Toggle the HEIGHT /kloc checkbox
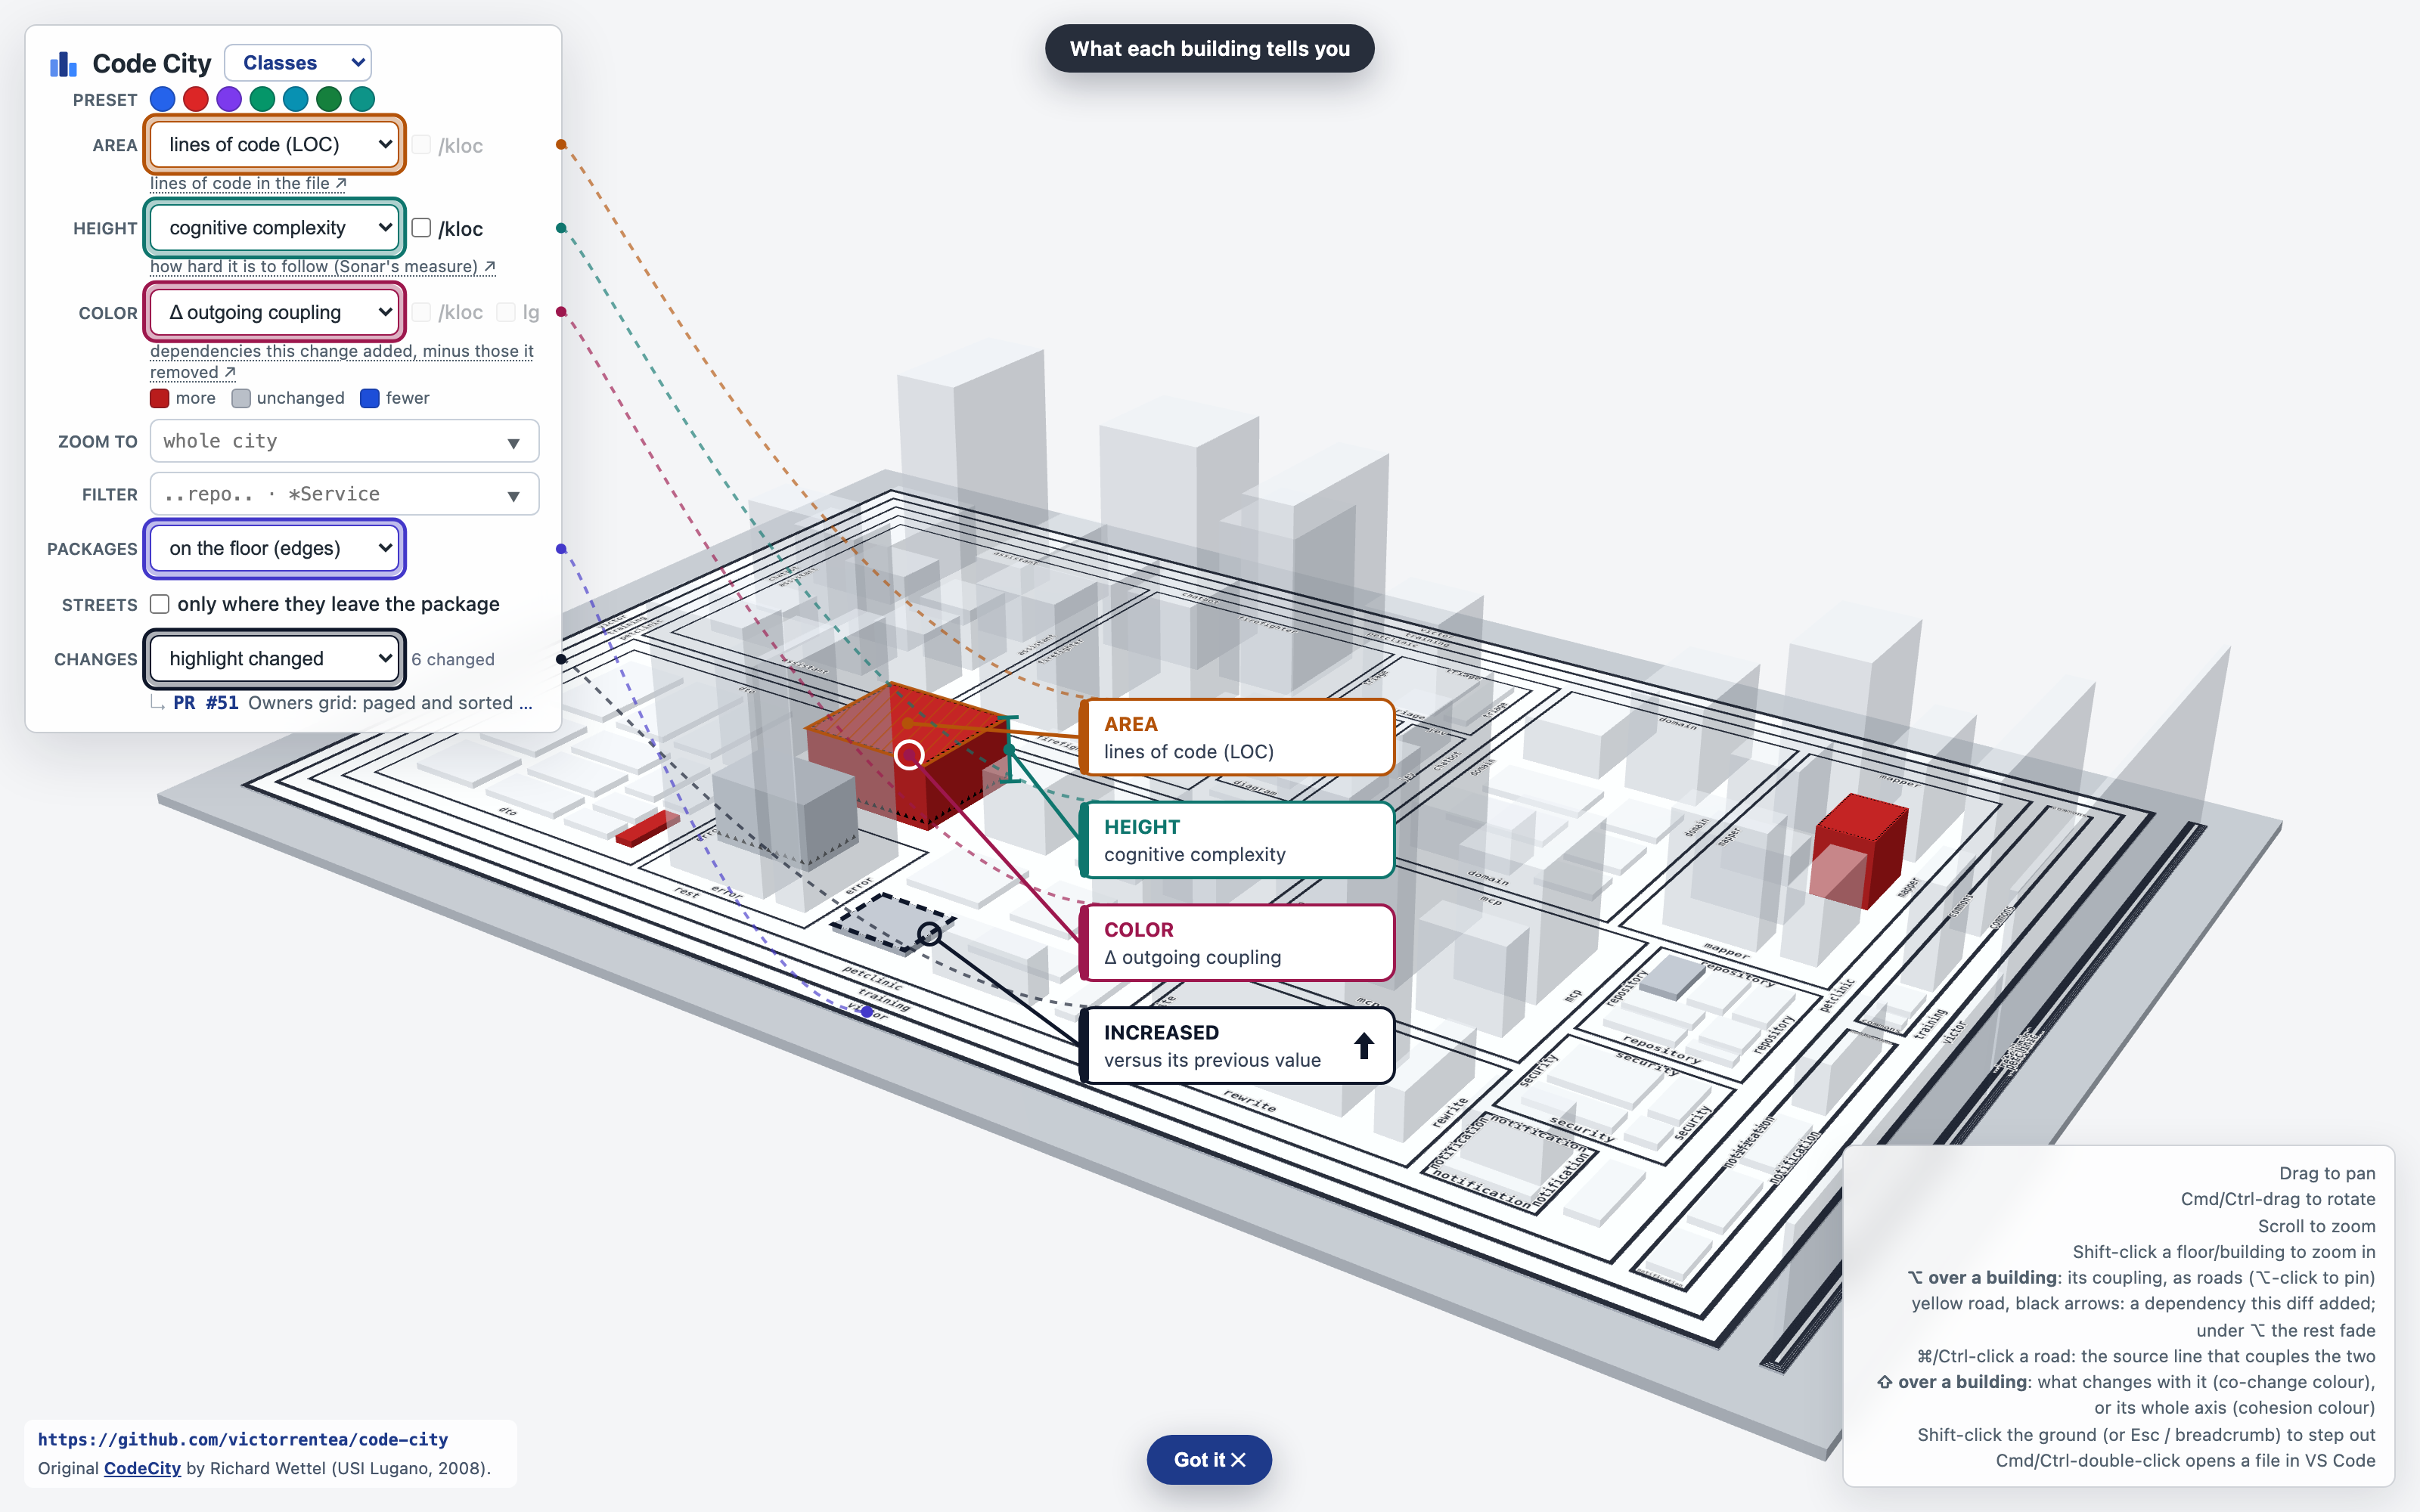Screen dimensions: 2420x1512 pos(421,228)
